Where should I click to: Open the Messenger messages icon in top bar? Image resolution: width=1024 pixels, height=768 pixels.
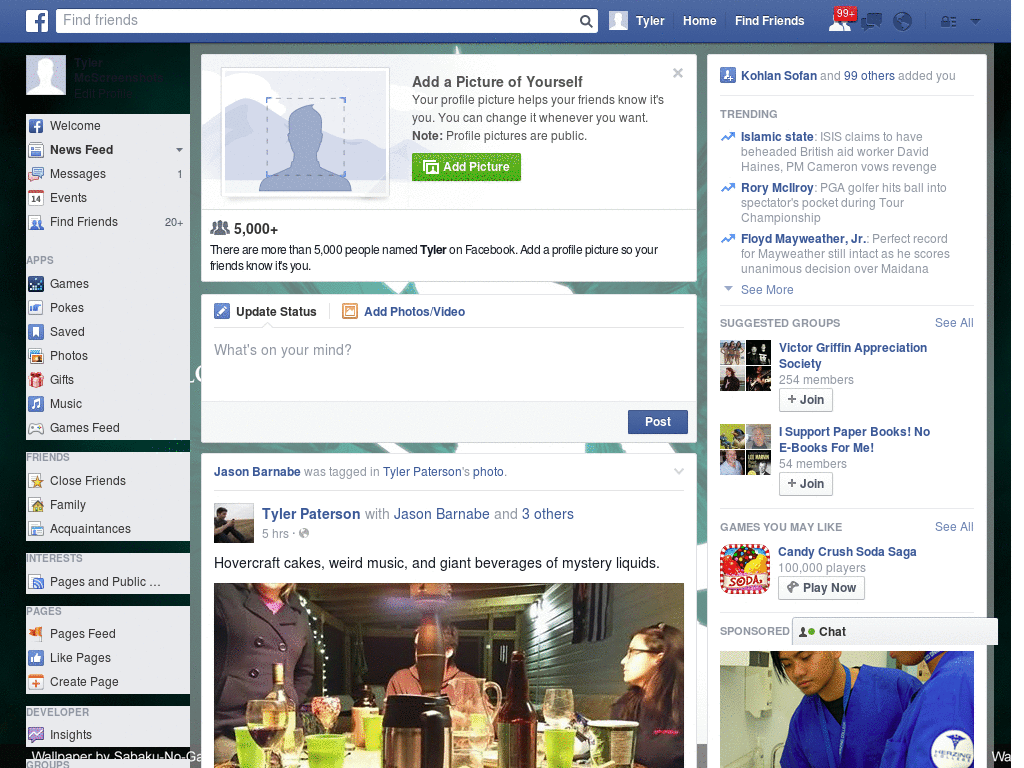click(870, 20)
